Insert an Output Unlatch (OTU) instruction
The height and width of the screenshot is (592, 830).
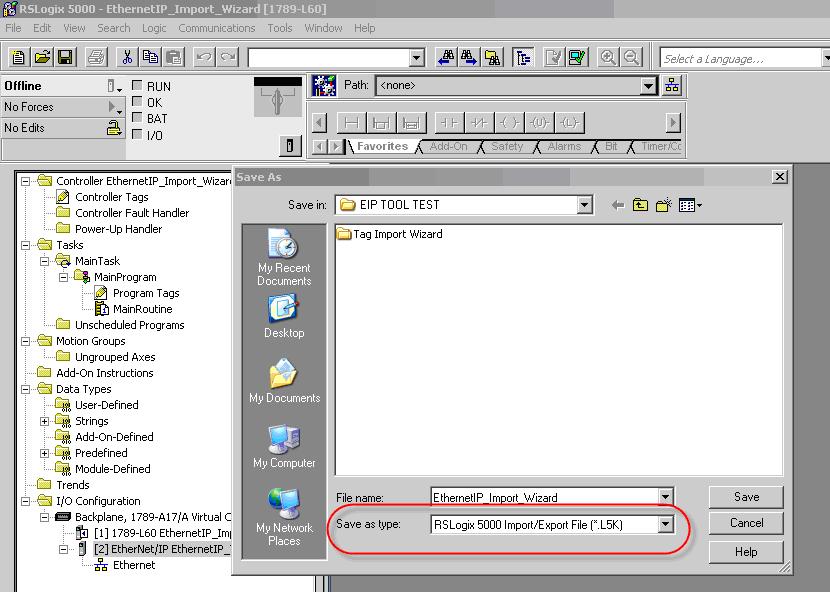pyautogui.click(x=539, y=123)
